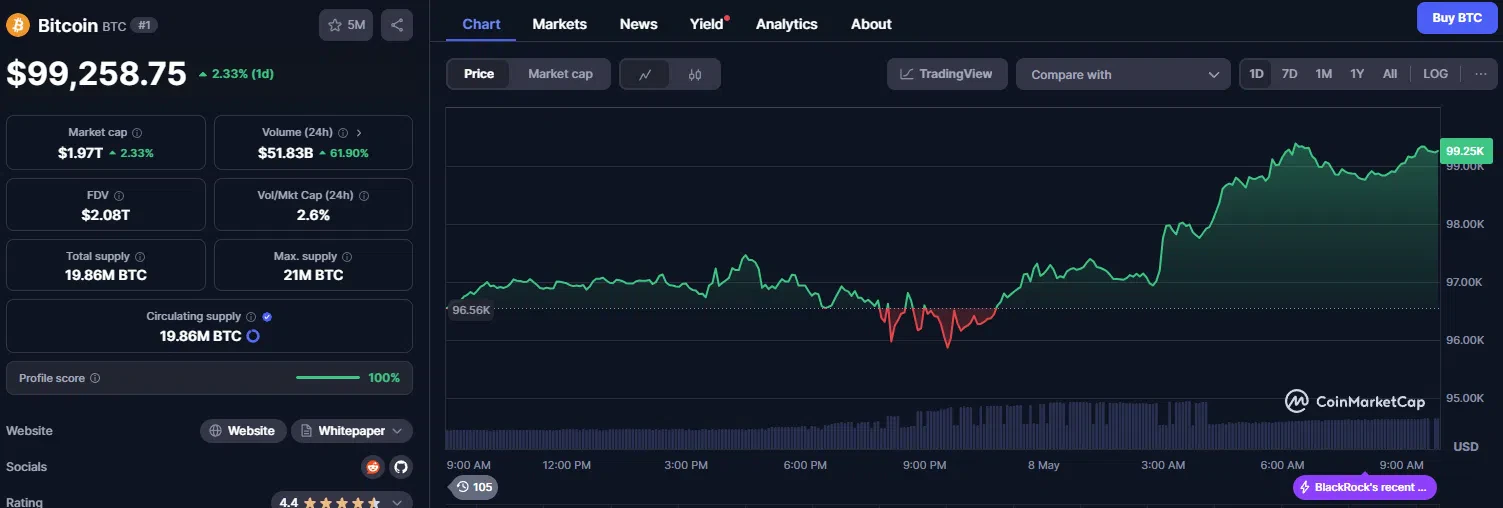Click the CoinMarketCap logo on chart

coord(1355,401)
